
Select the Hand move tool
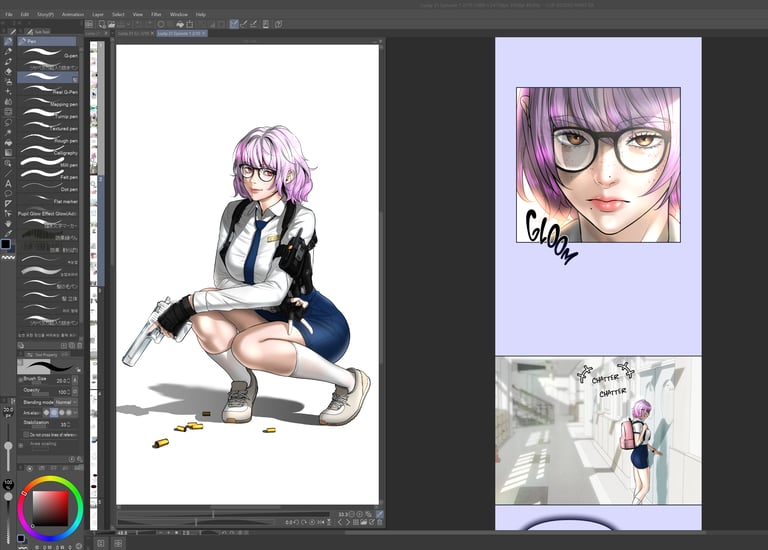click(8, 223)
